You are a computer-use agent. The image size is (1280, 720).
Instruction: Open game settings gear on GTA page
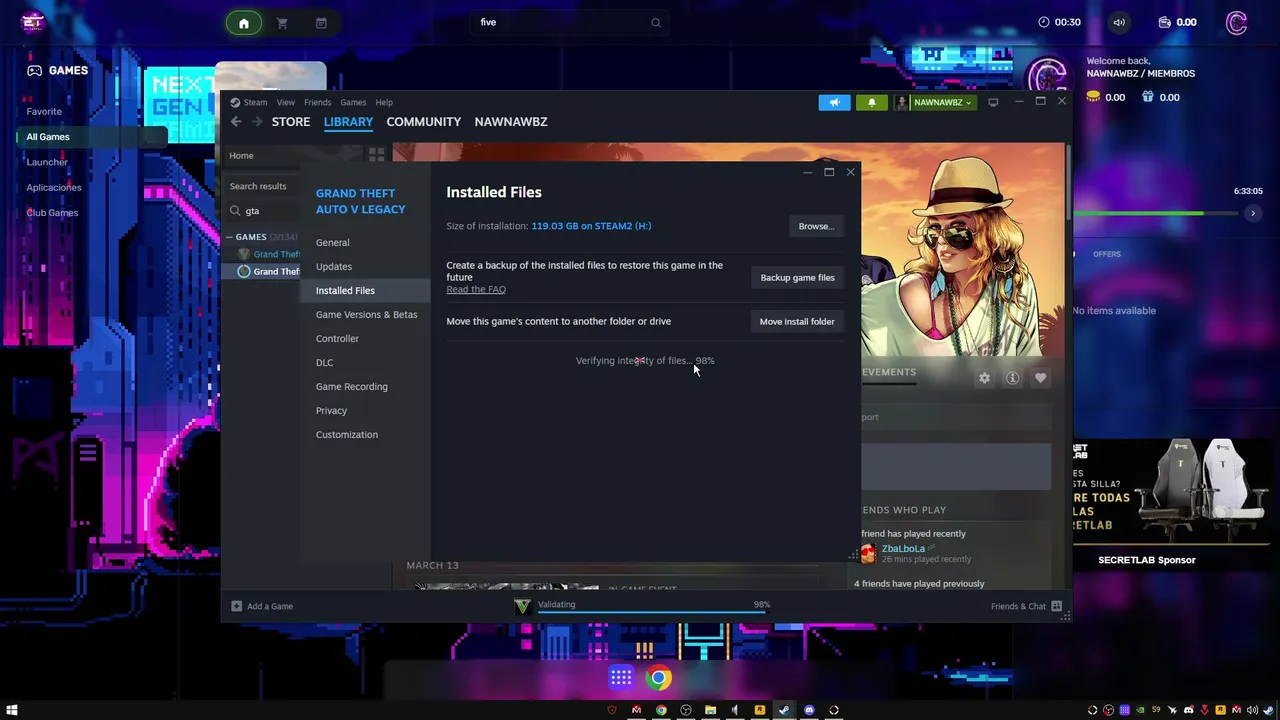(x=985, y=378)
